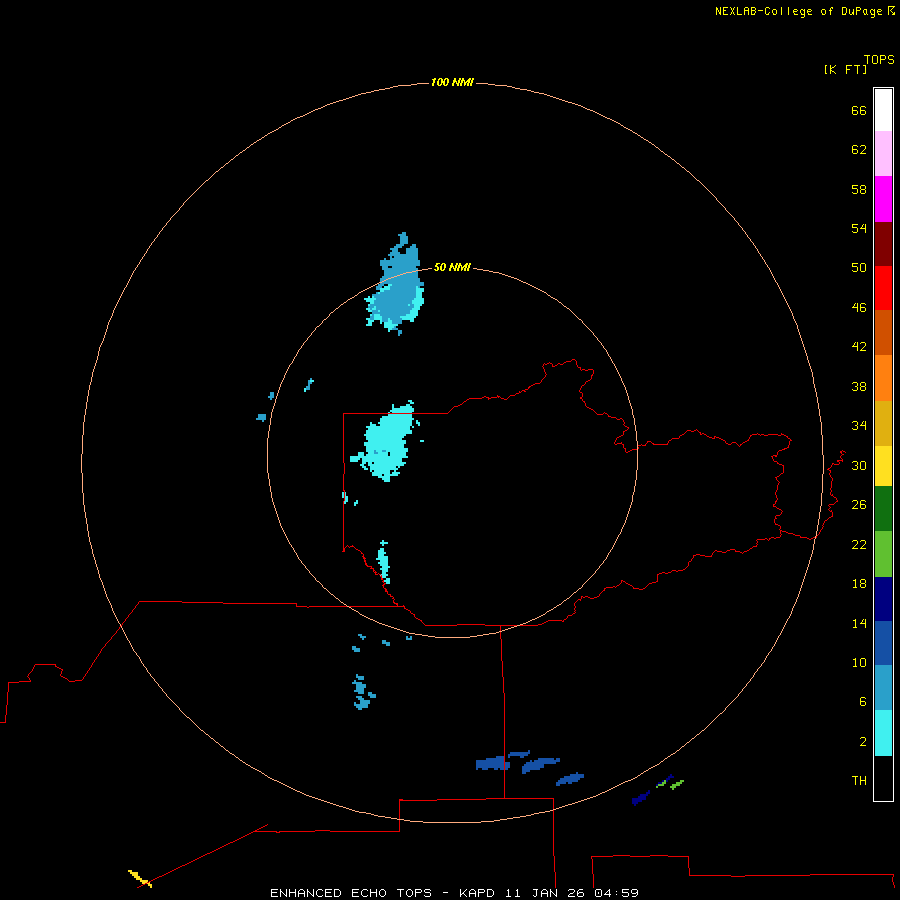900x900 pixels.
Task: Click the bright orange legend swatch
Action: [883, 378]
